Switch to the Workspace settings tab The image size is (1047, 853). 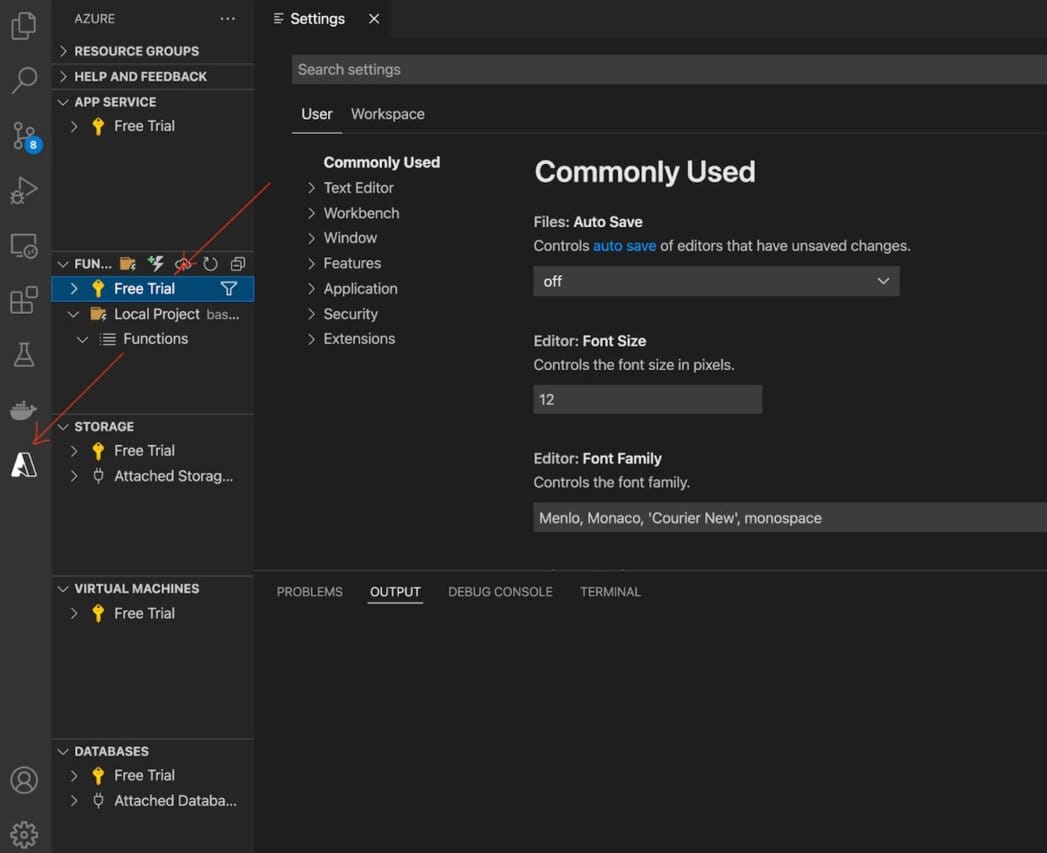(x=387, y=114)
